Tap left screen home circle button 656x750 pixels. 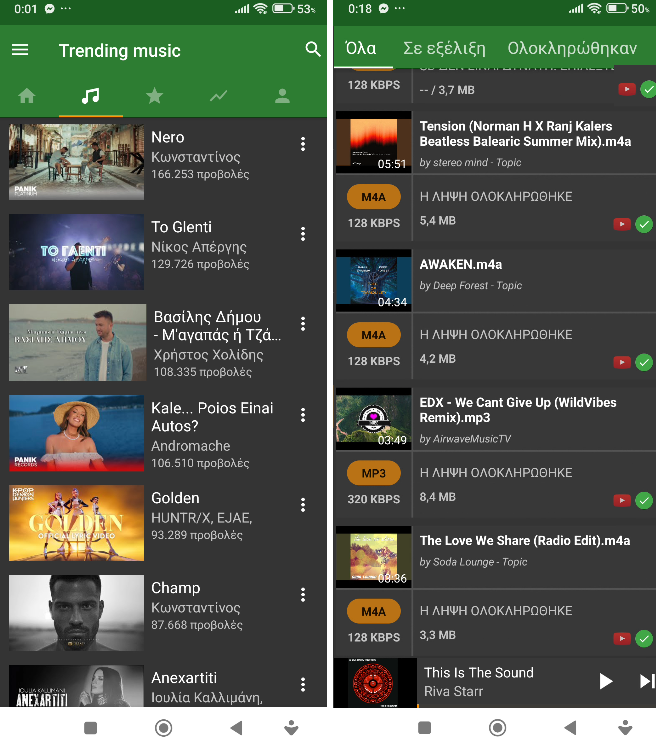pos(164,728)
